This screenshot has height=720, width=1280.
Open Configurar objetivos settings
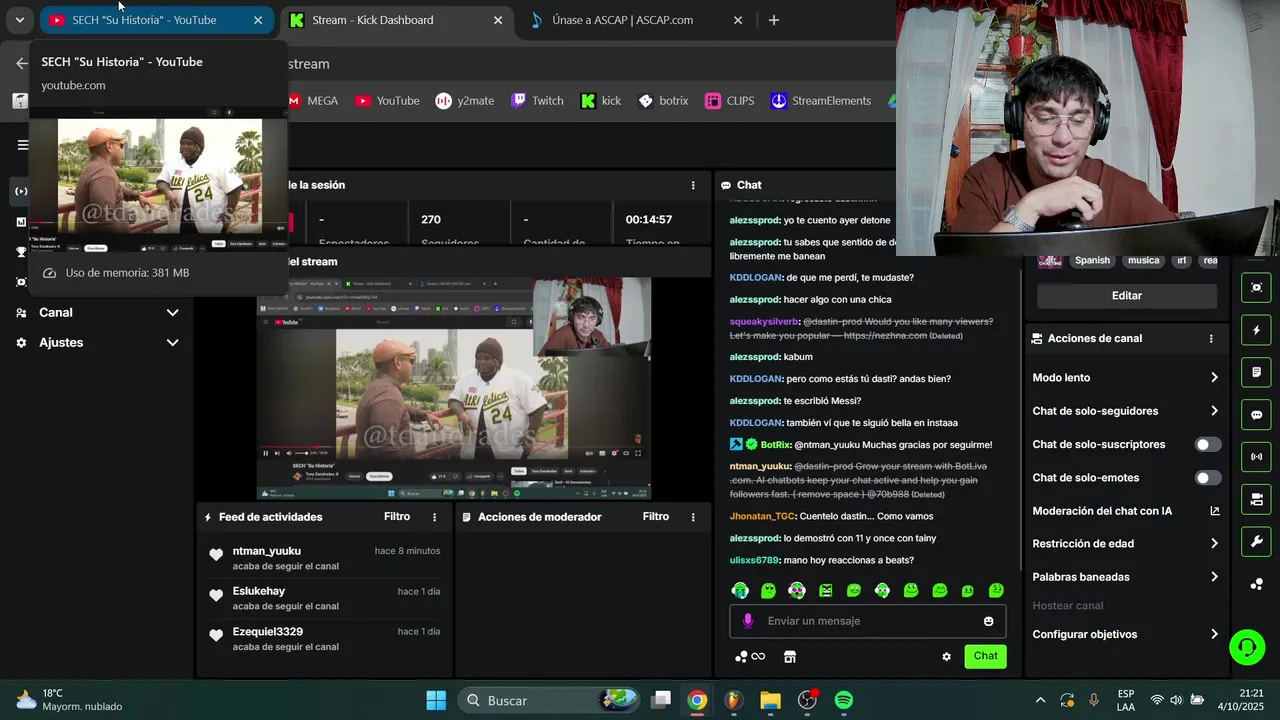[1126, 634]
